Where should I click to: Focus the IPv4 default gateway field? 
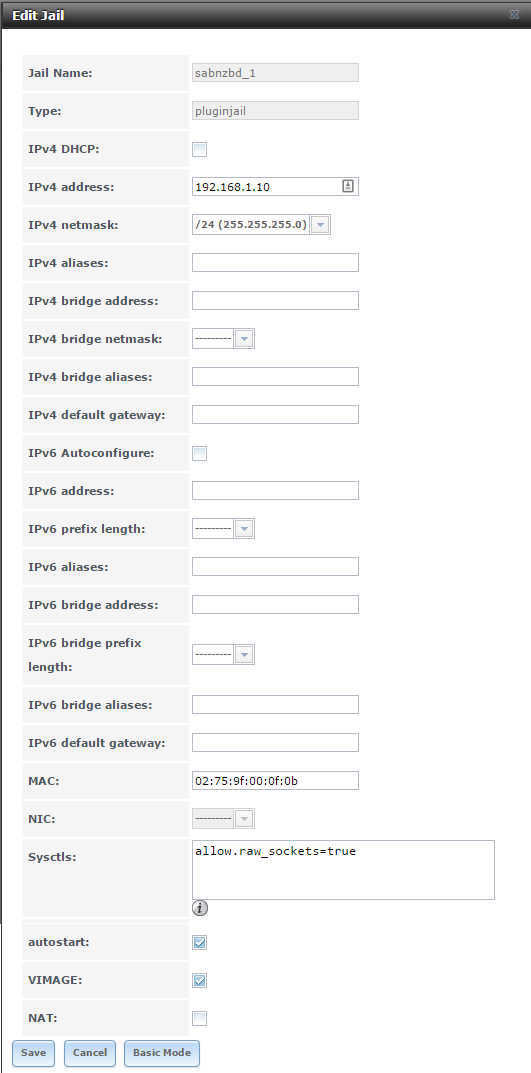(275, 415)
